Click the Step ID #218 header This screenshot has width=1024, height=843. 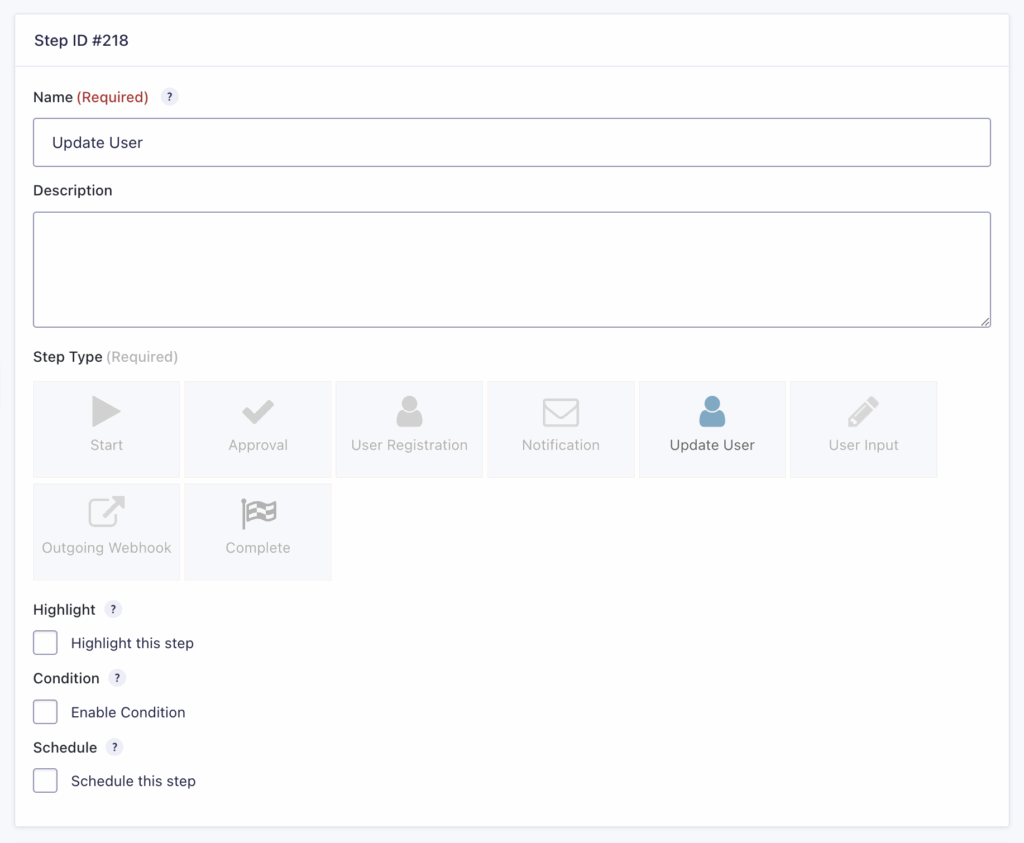[80, 41]
